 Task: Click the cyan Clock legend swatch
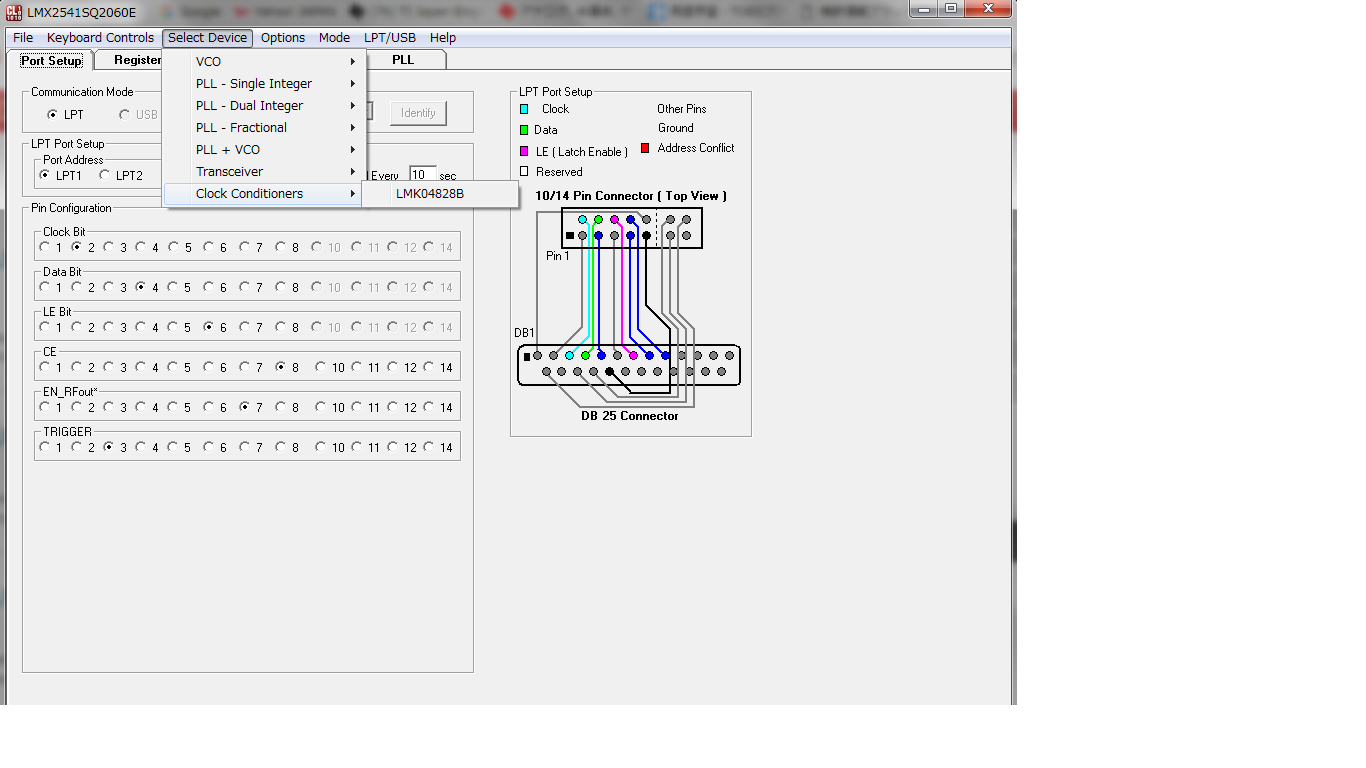(x=524, y=109)
